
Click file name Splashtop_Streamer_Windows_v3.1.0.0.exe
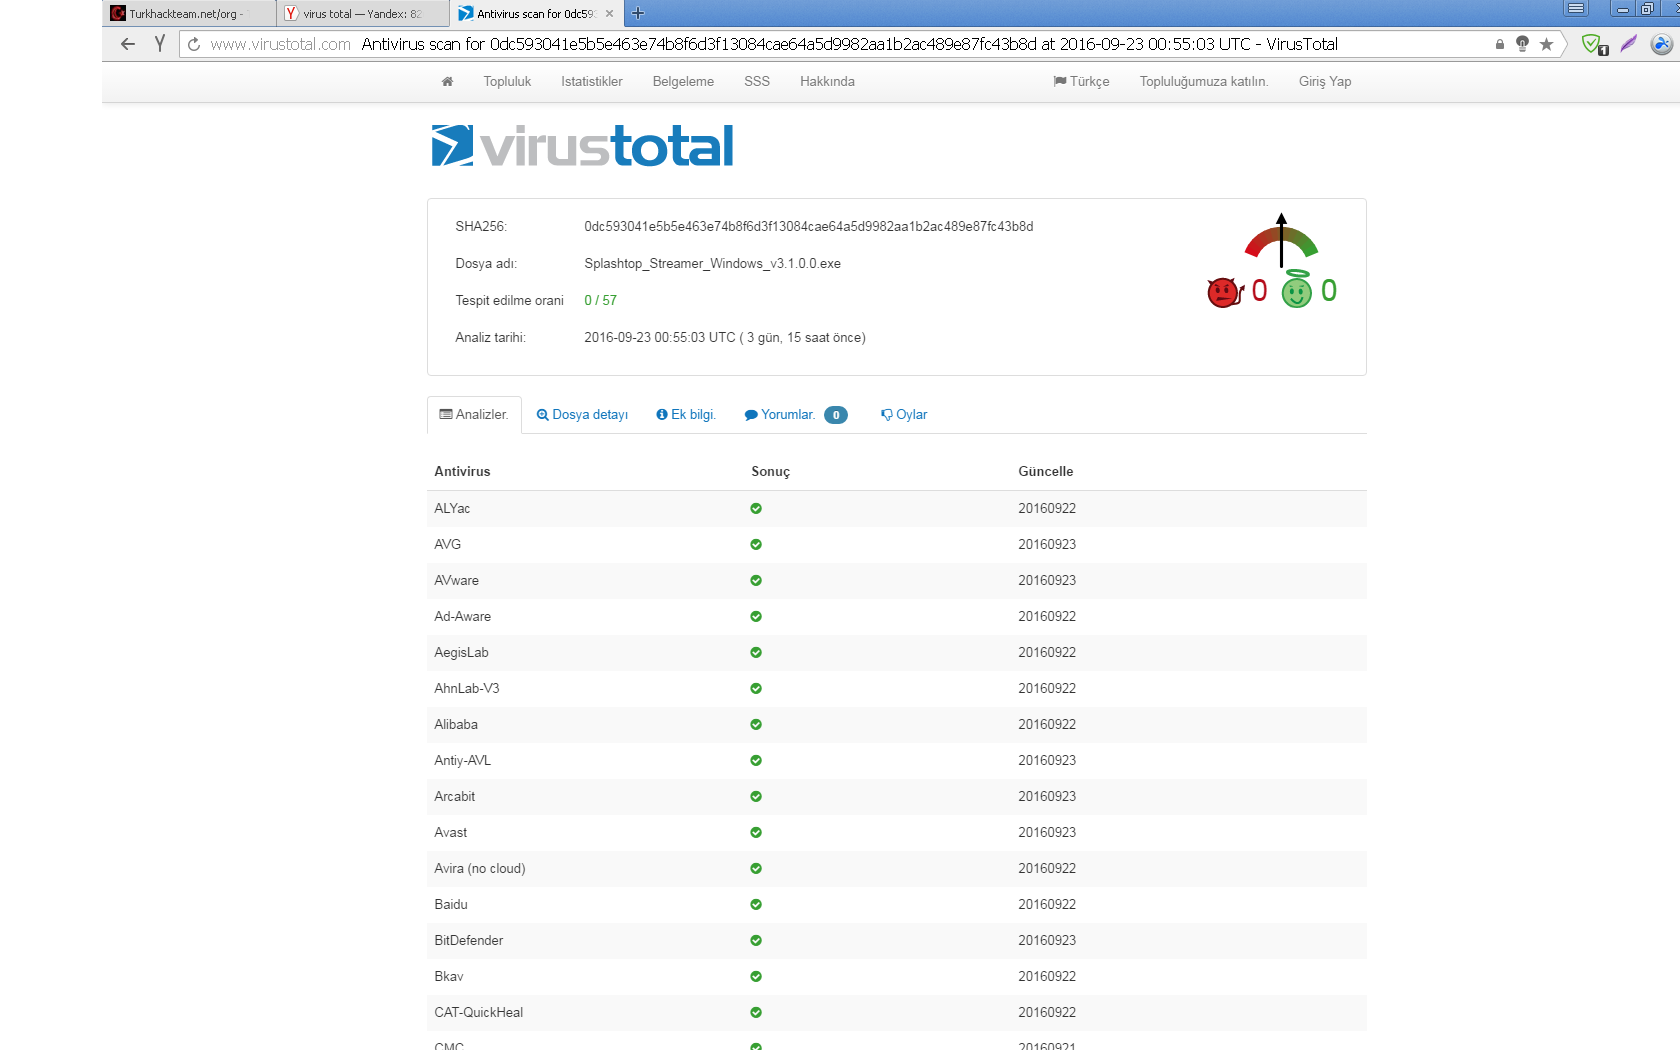pos(712,264)
